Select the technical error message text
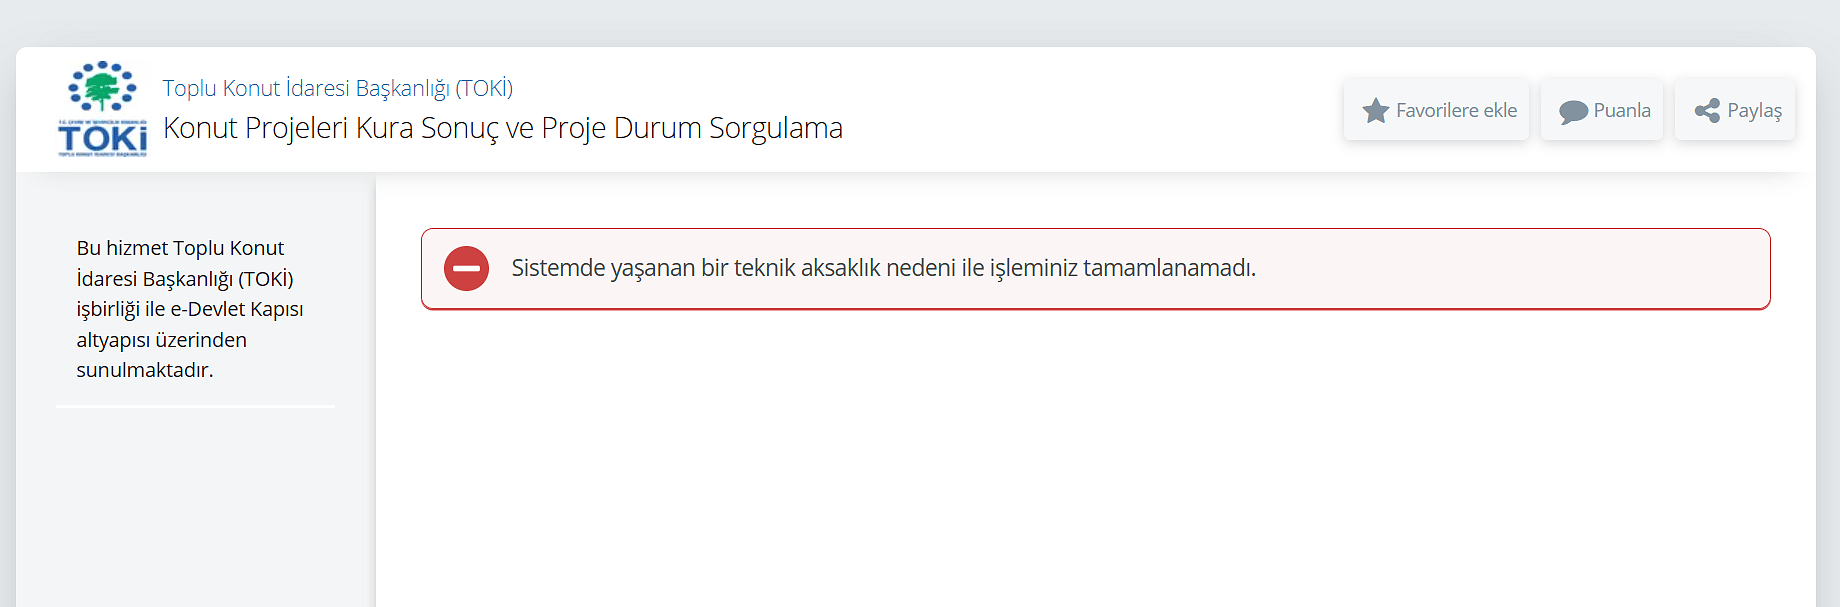 tap(883, 268)
